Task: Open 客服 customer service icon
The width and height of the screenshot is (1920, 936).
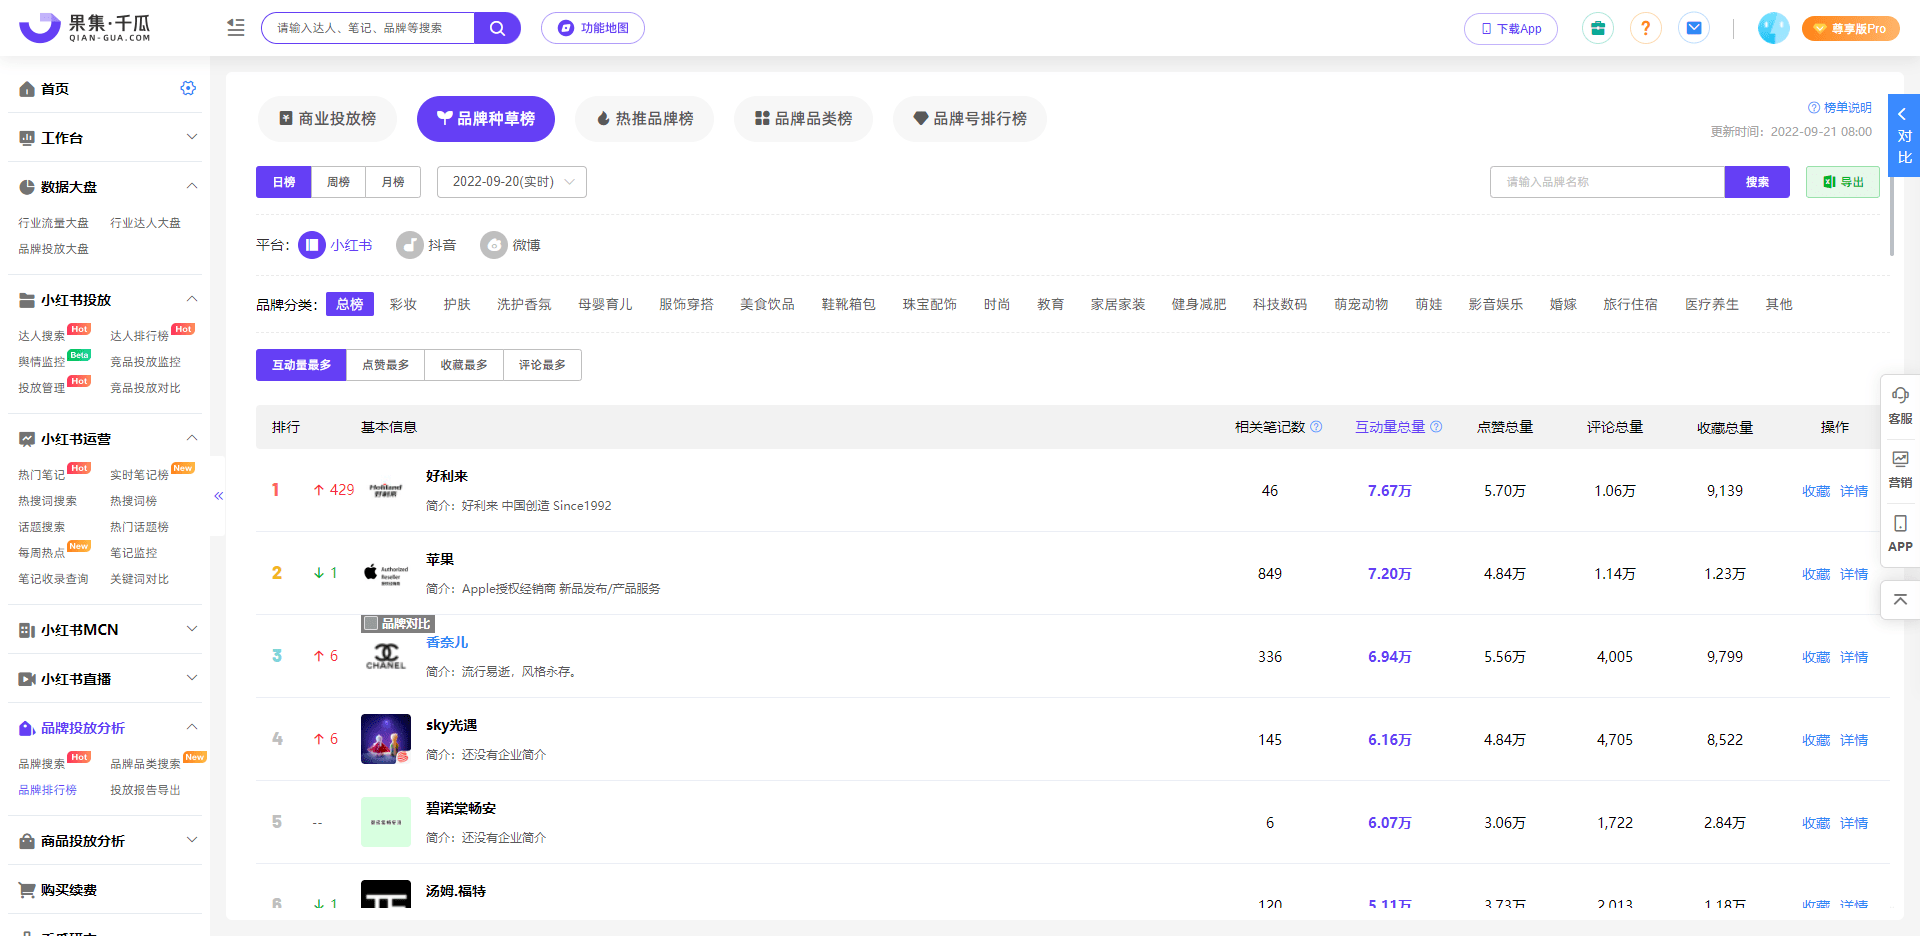Action: tap(1900, 405)
